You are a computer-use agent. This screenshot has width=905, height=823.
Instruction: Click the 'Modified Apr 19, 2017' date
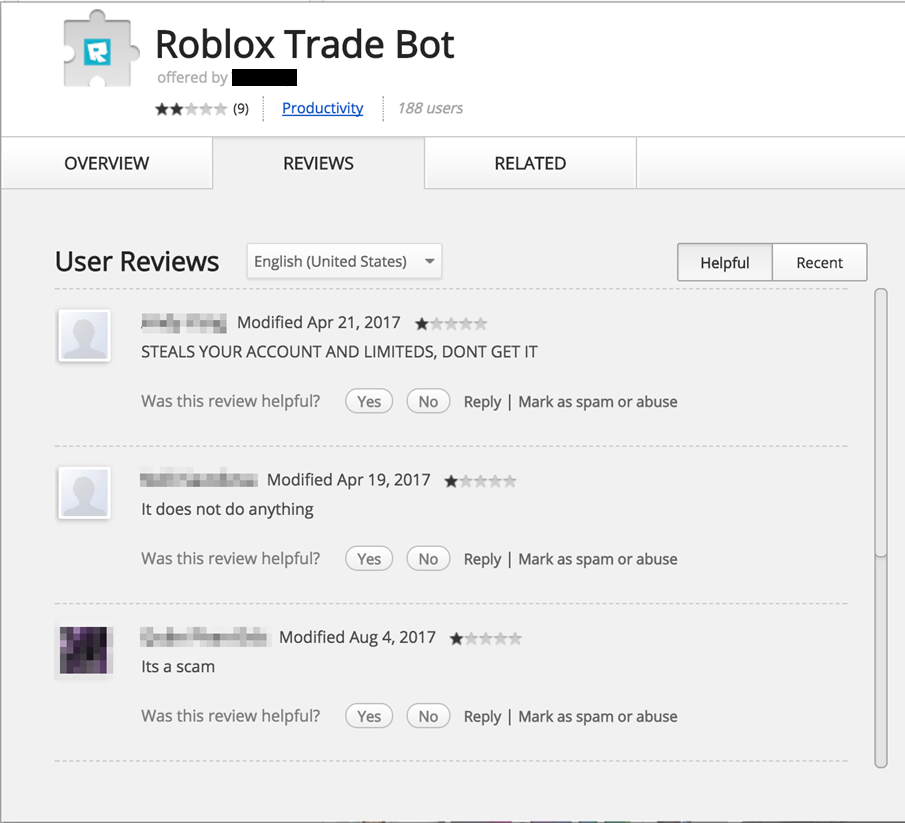click(x=349, y=480)
